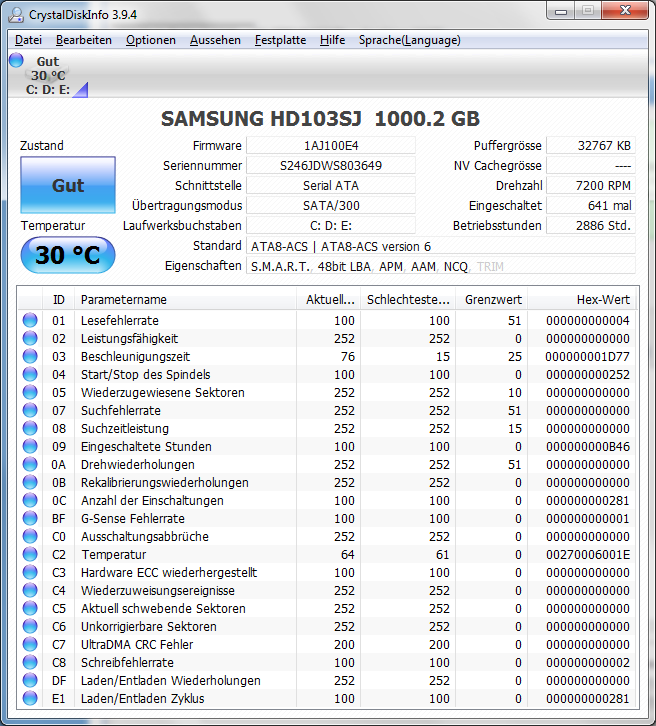656x726 pixels.
Task: Click the status orb for Laden/Entladen Zyklus
Action: (x=30, y=698)
